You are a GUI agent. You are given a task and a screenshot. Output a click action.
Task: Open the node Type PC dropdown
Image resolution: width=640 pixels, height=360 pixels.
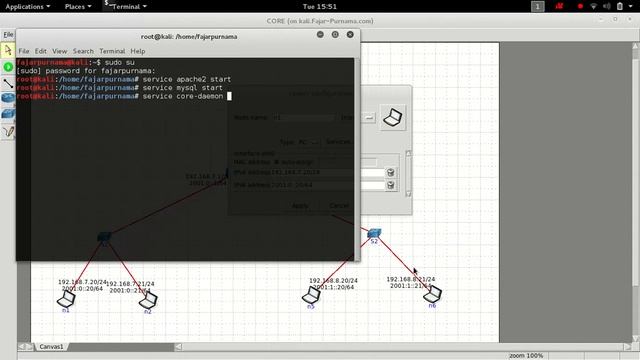(310, 142)
